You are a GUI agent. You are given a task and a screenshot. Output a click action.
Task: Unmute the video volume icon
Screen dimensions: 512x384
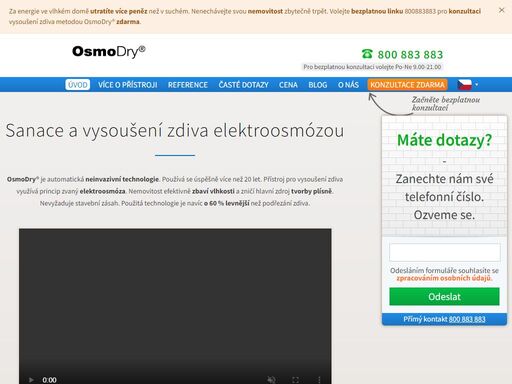tap(271, 380)
